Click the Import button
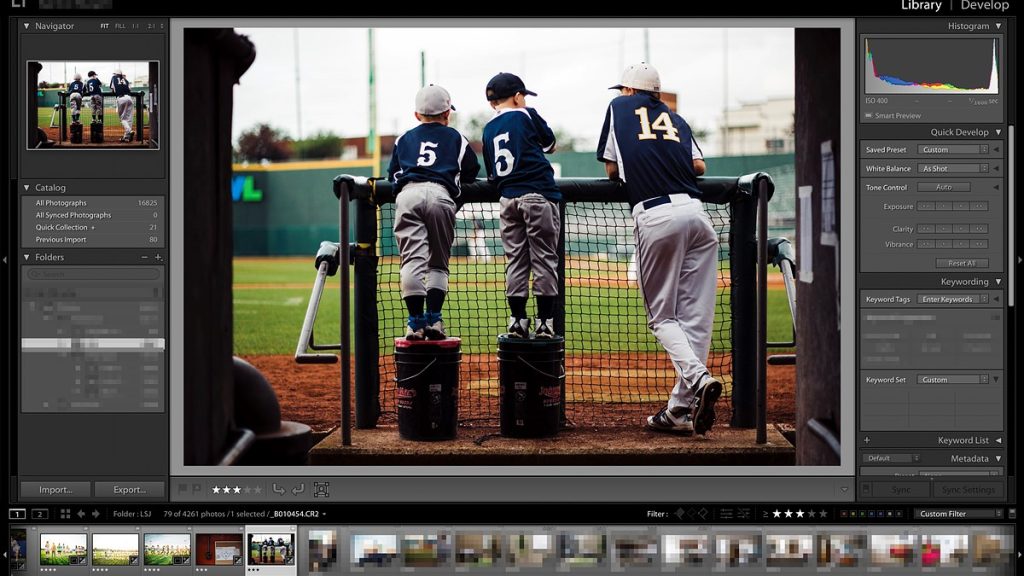Viewport: 1024px width, 576px height. pos(56,490)
